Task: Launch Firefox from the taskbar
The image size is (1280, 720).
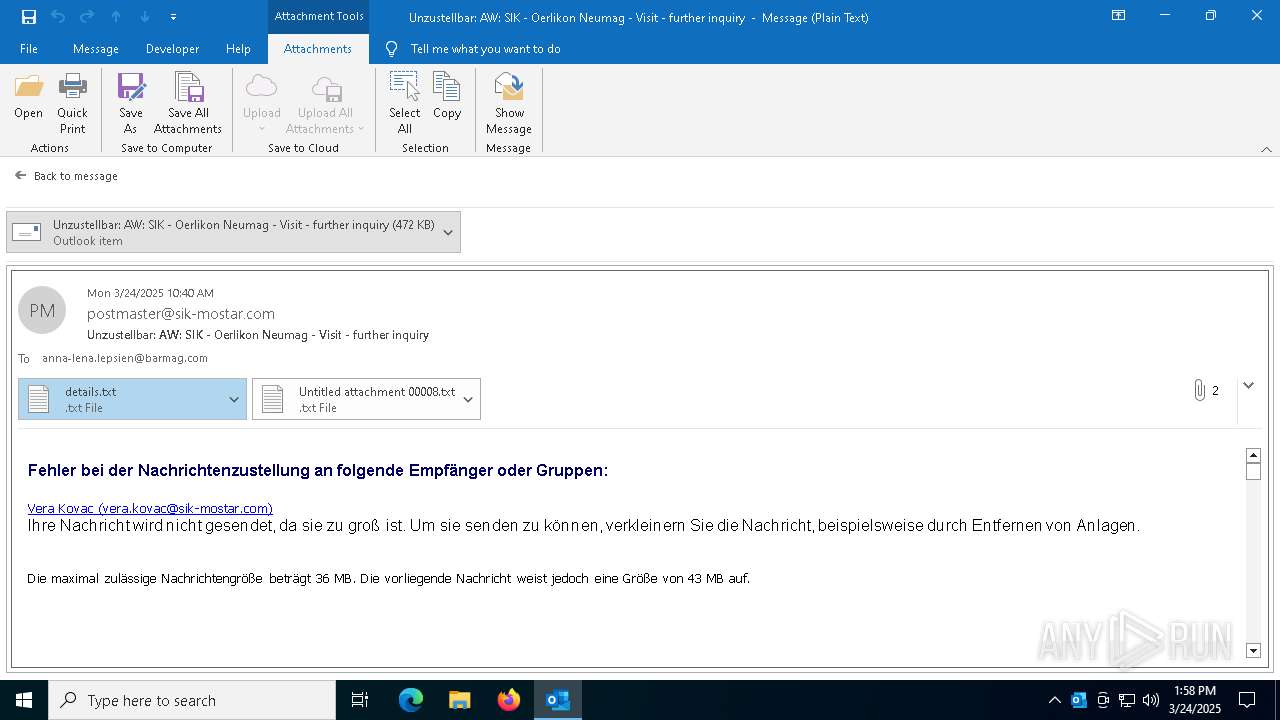Action: click(x=508, y=700)
